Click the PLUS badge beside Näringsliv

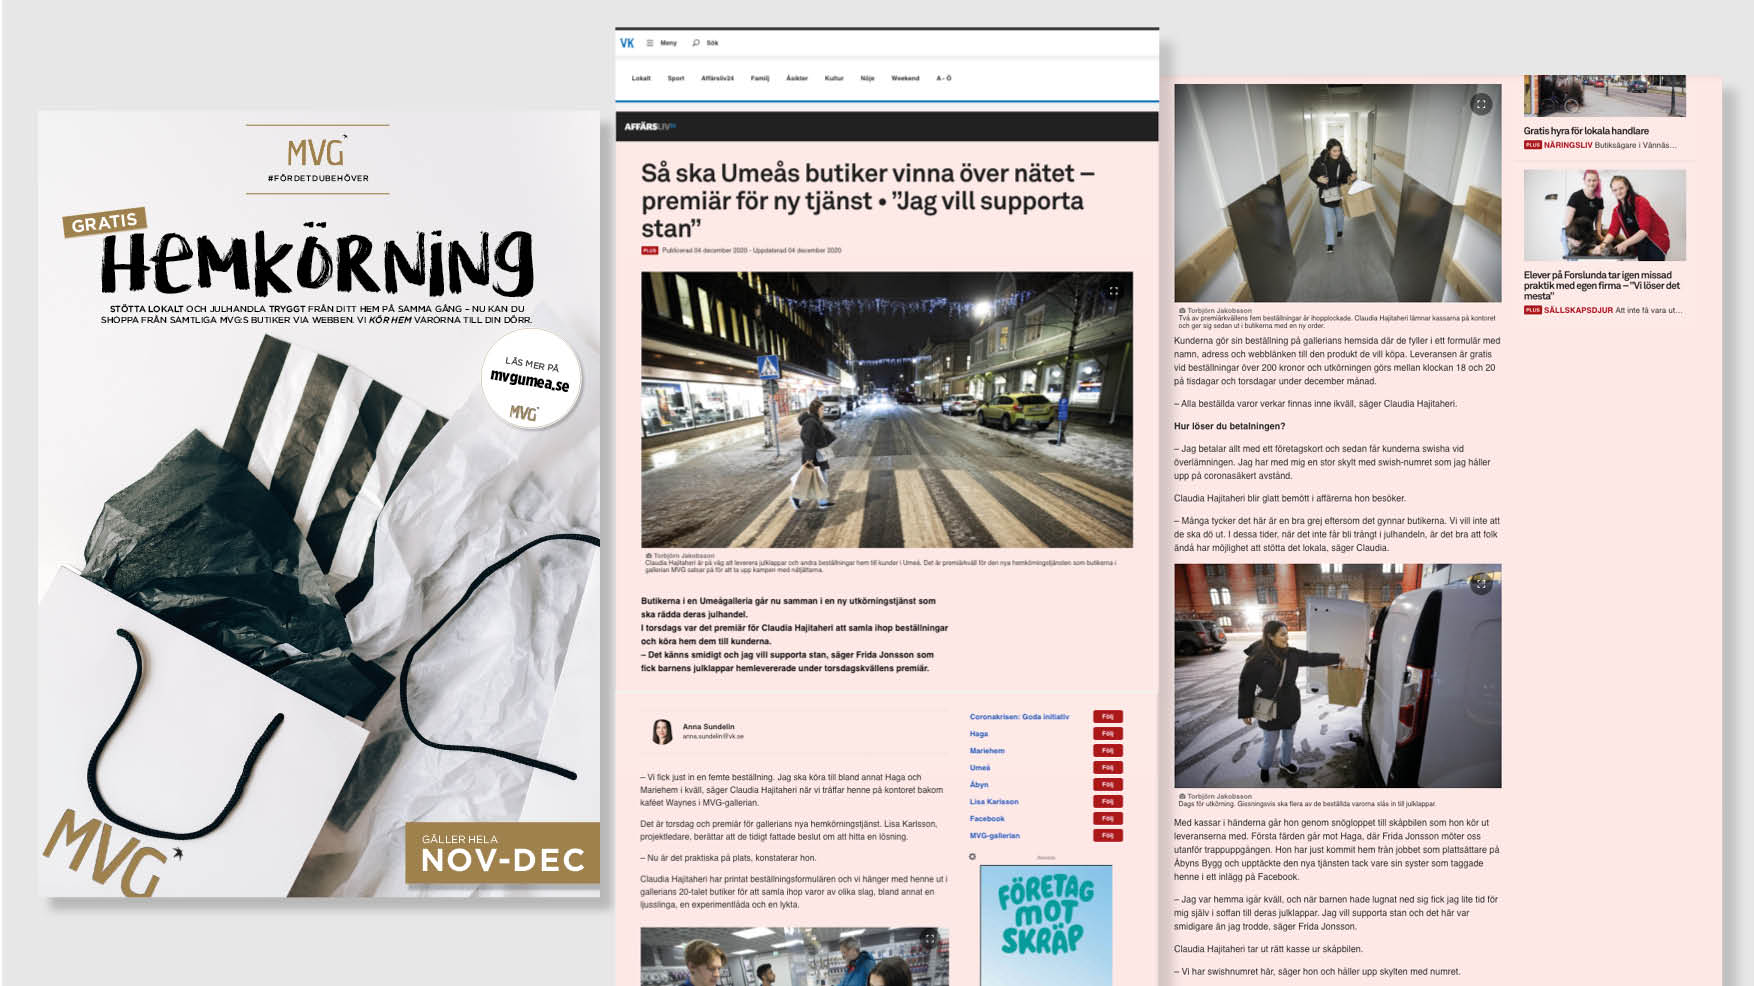pyautogui.click(x=1532, y=145)
